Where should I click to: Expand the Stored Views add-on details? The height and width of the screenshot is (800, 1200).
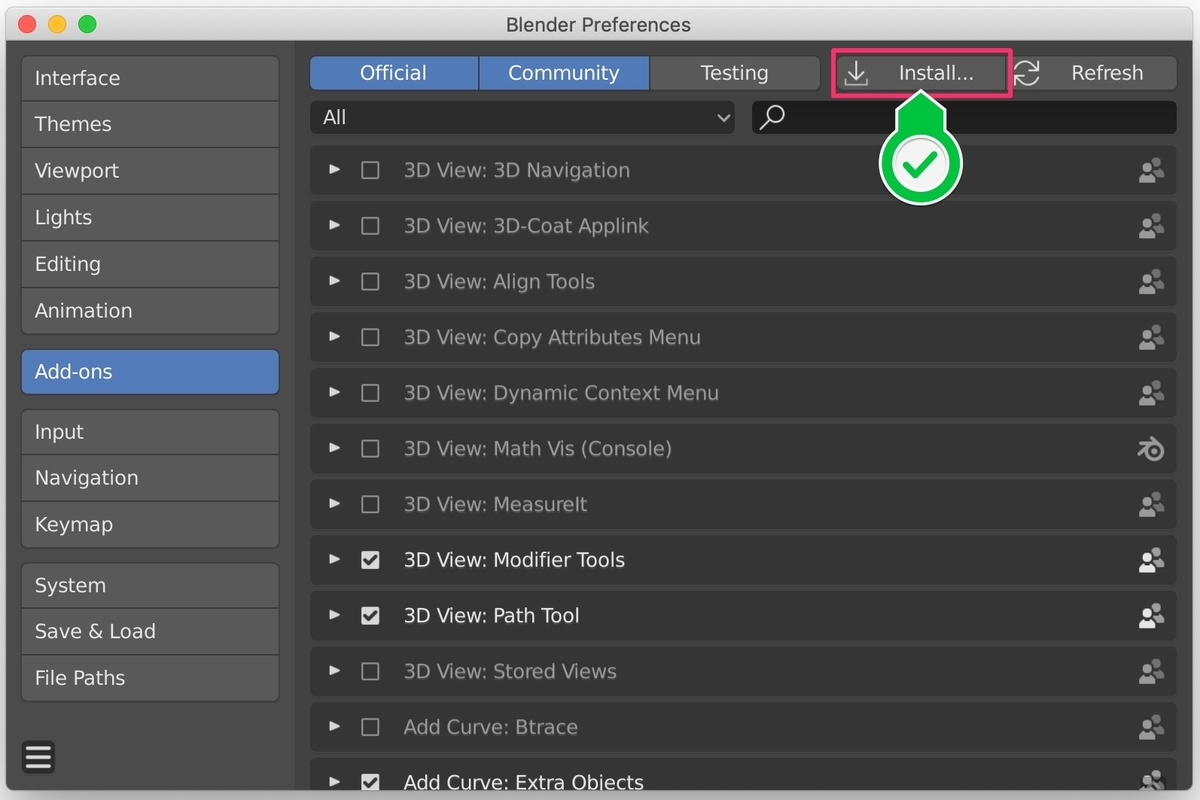pyautogui.click(x=335, y=671)
